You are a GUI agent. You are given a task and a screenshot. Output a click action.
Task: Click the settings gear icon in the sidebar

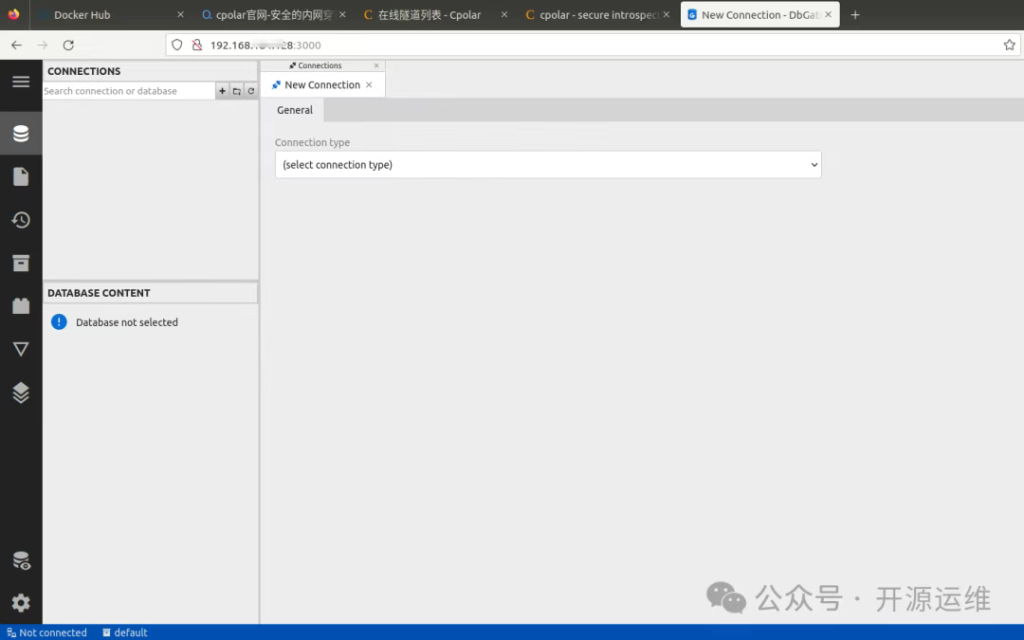[x=21, y=603]
